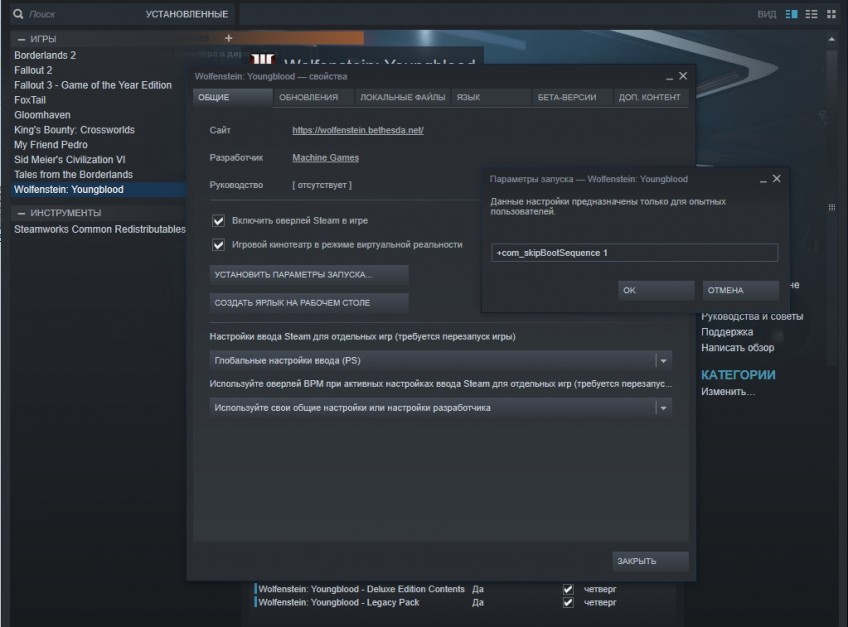Viewport: 848px width, 627px height.
Task: Click СОЗДАТЬ ЯРЛЫК НА РАБОЧЕМ СТОЛЕ button
Action: (309, 303)
